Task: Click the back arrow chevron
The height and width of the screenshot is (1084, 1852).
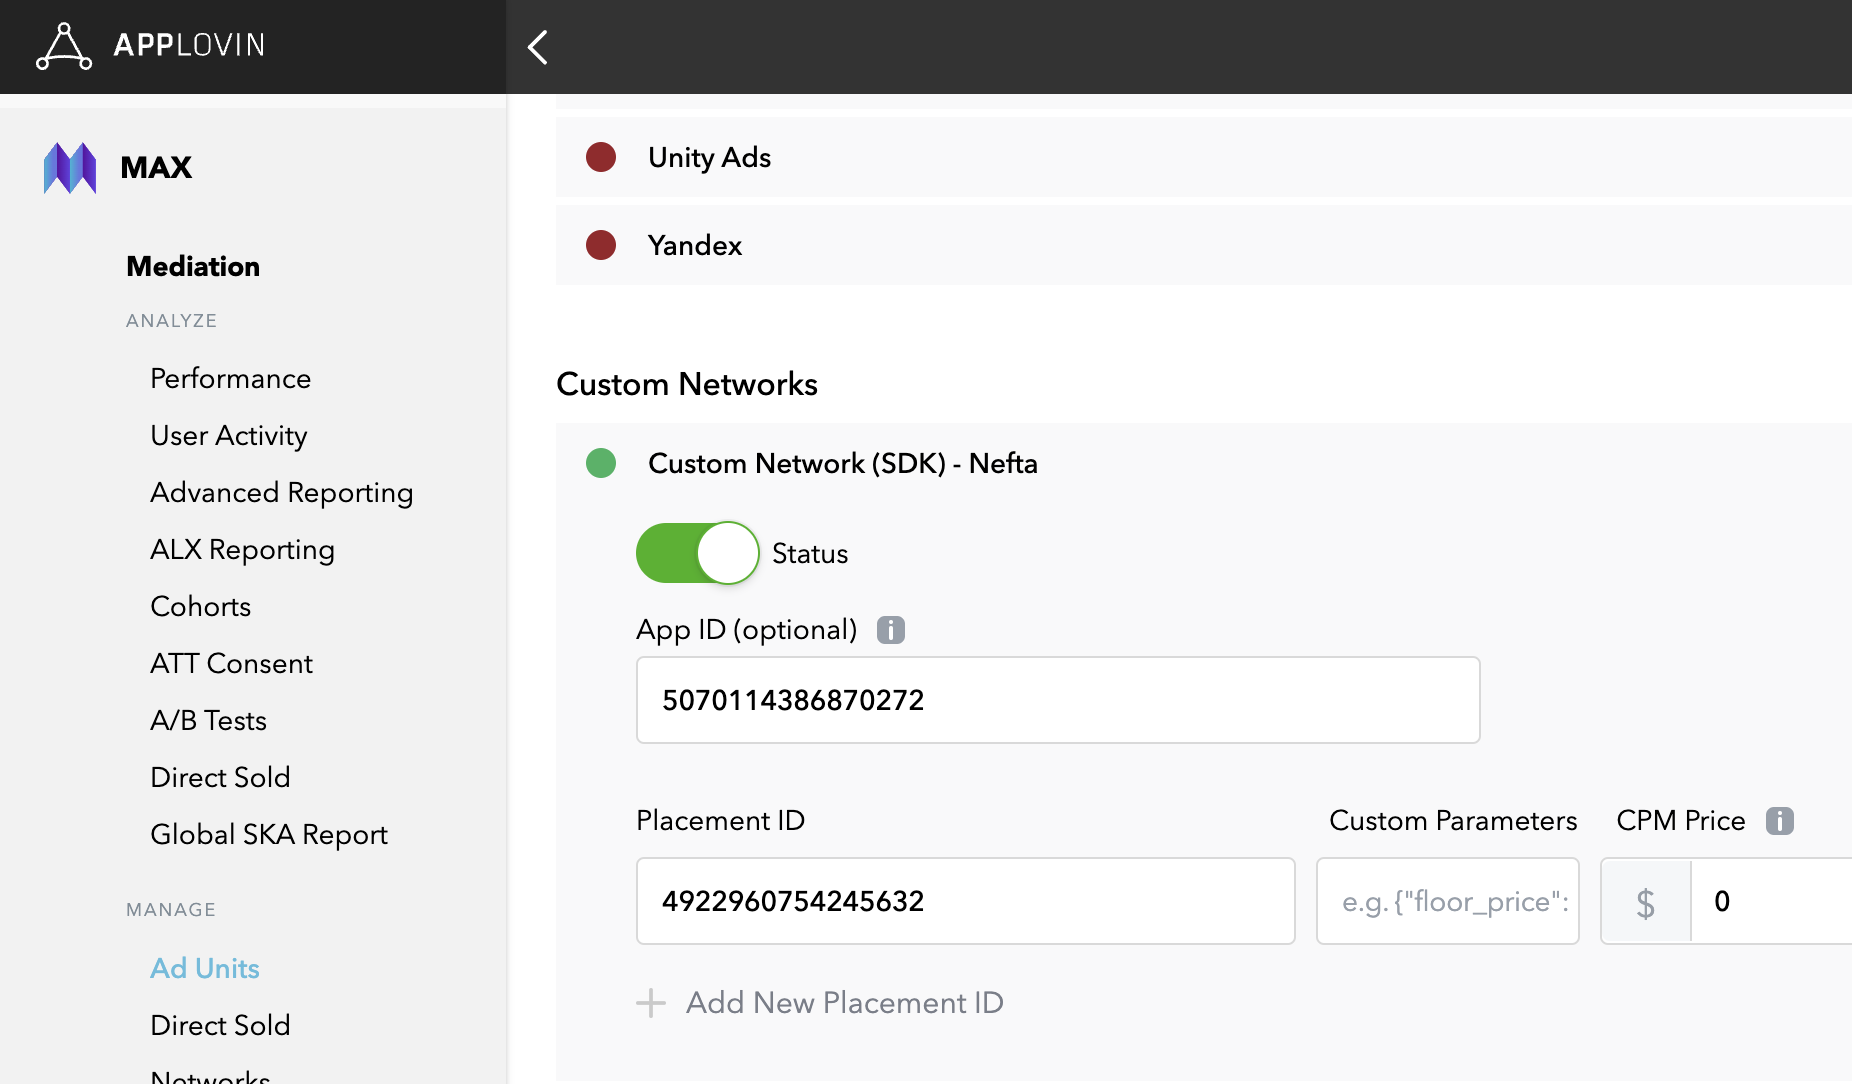Action: point(538,46)
